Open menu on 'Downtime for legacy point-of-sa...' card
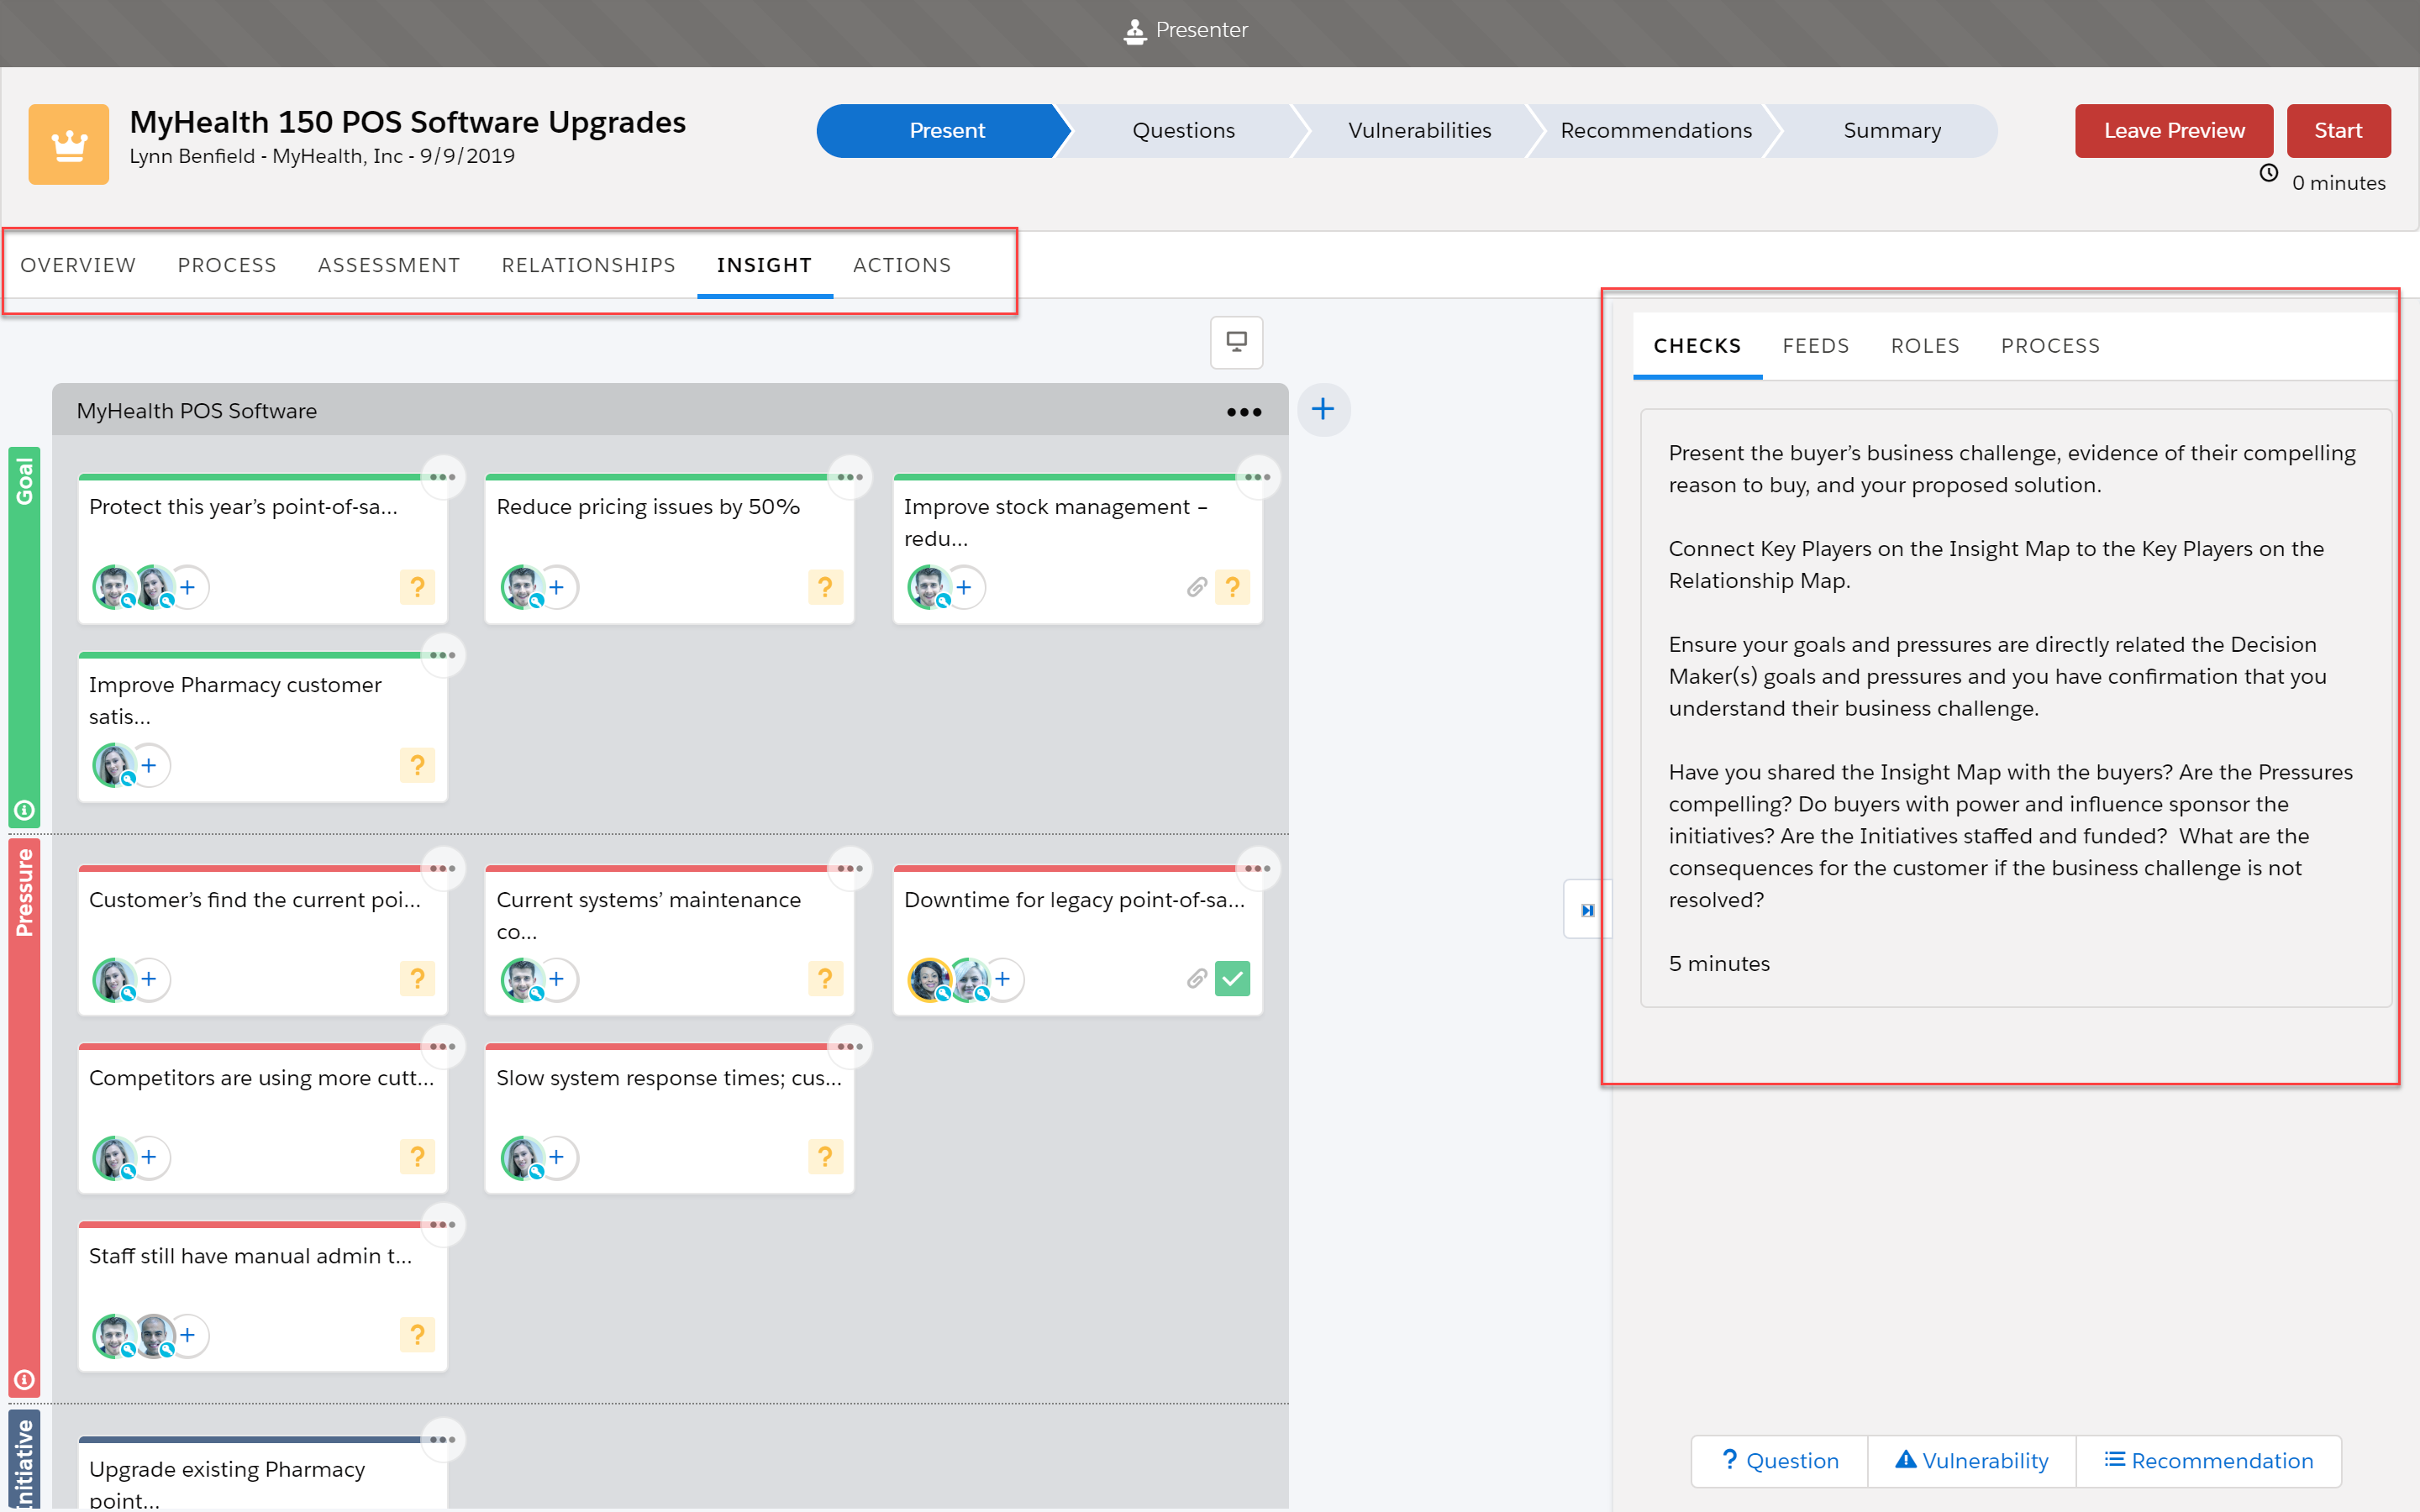The height and width of the screenshot is (1512, 2420). (x=1257, y=868)
